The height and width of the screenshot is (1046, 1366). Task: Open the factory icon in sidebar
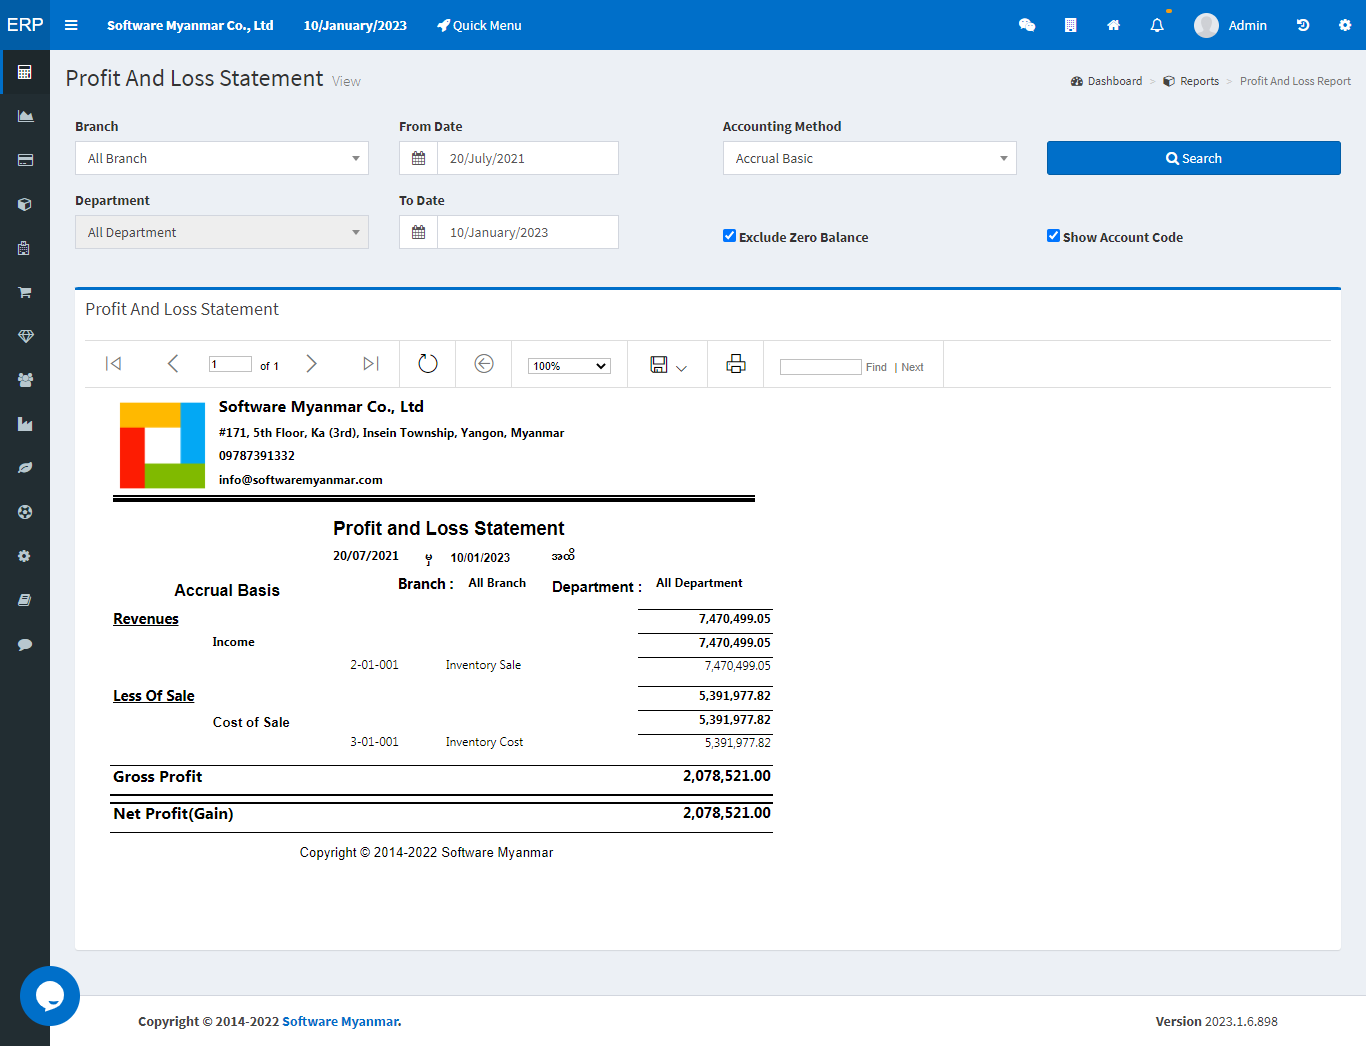point(25,424)
